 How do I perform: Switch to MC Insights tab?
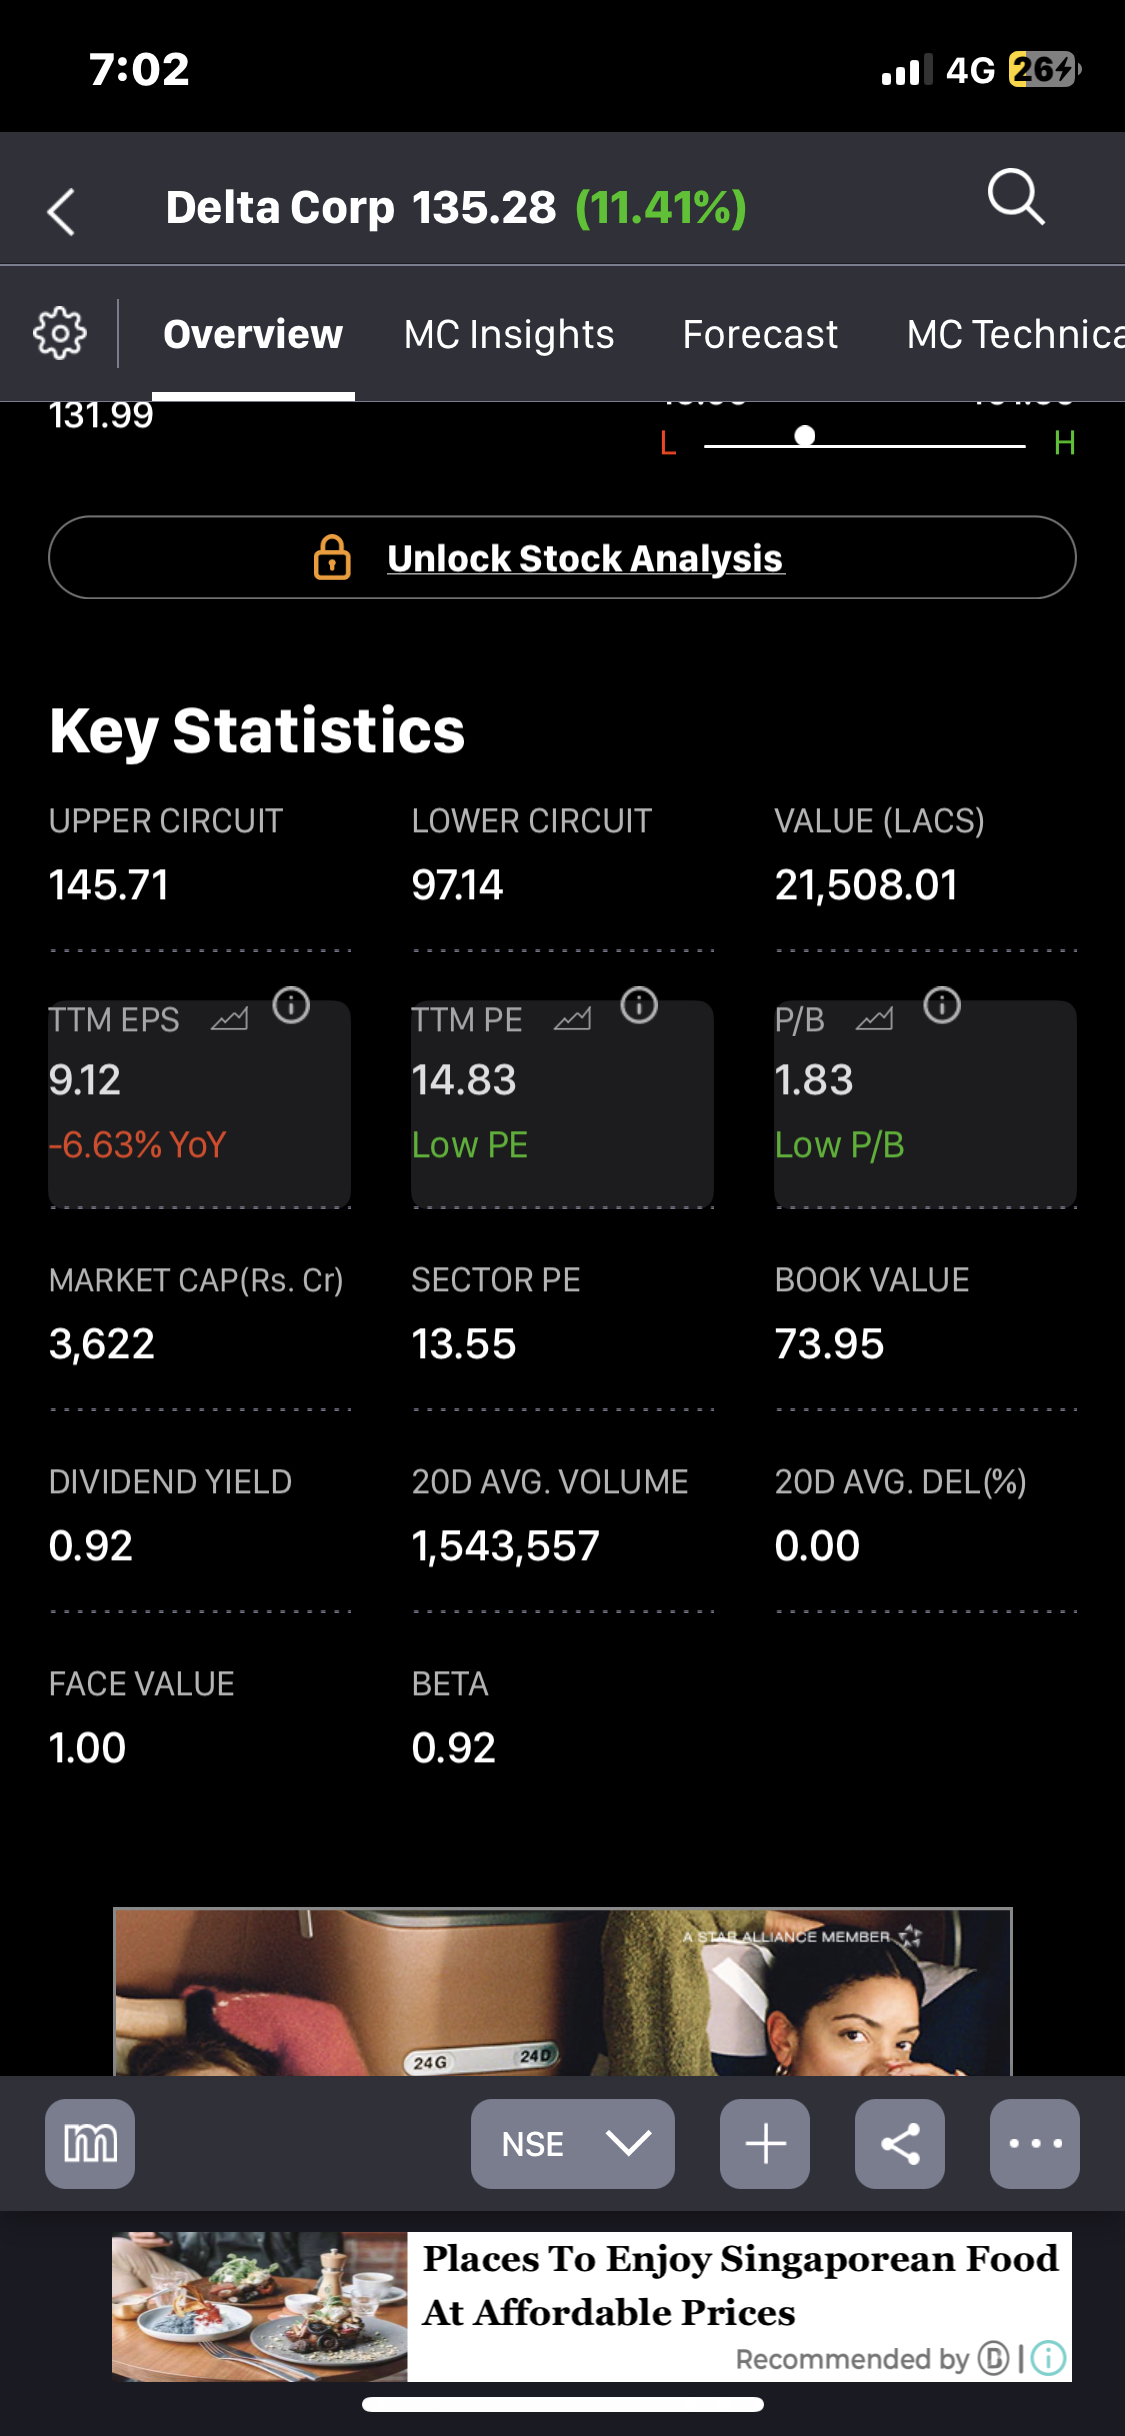(509, 334)
